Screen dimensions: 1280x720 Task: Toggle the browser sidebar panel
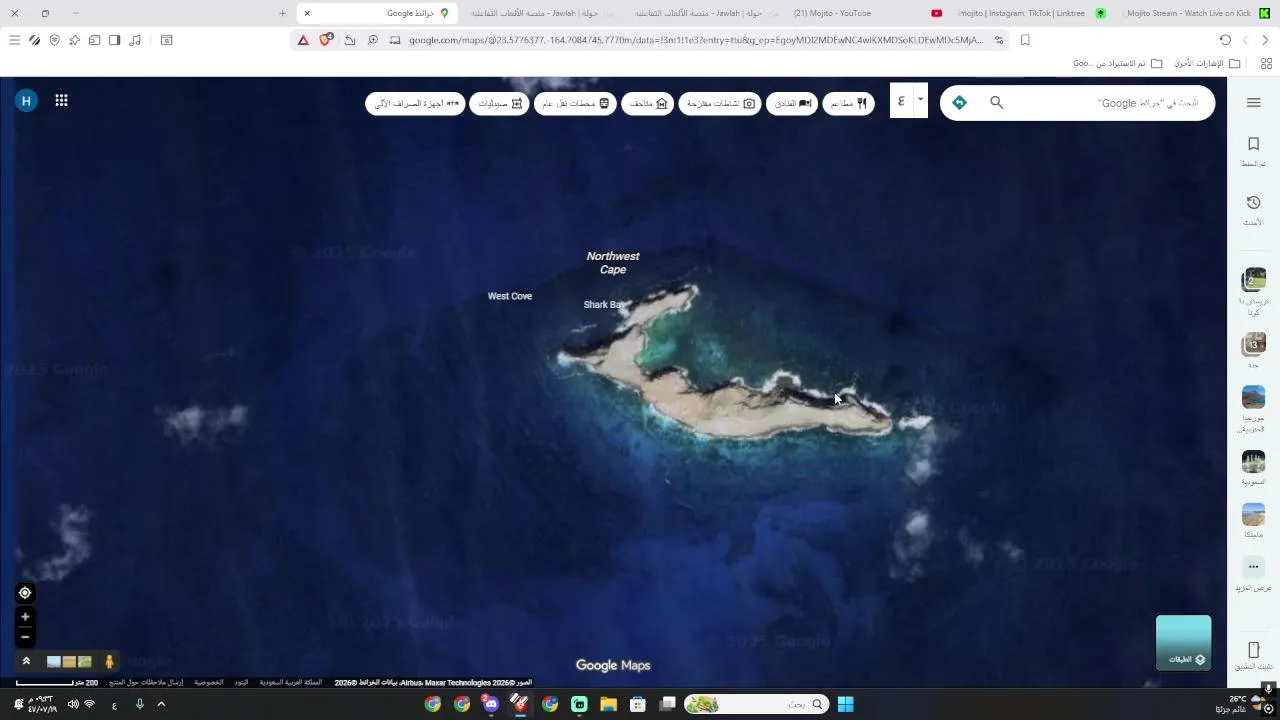tap(115, 40)
